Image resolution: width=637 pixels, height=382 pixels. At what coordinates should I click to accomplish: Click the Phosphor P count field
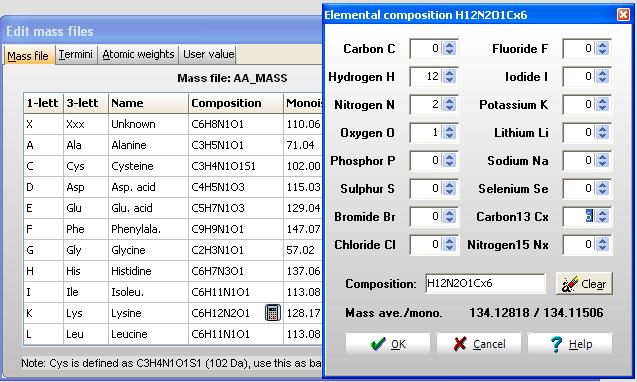[426, 161]
